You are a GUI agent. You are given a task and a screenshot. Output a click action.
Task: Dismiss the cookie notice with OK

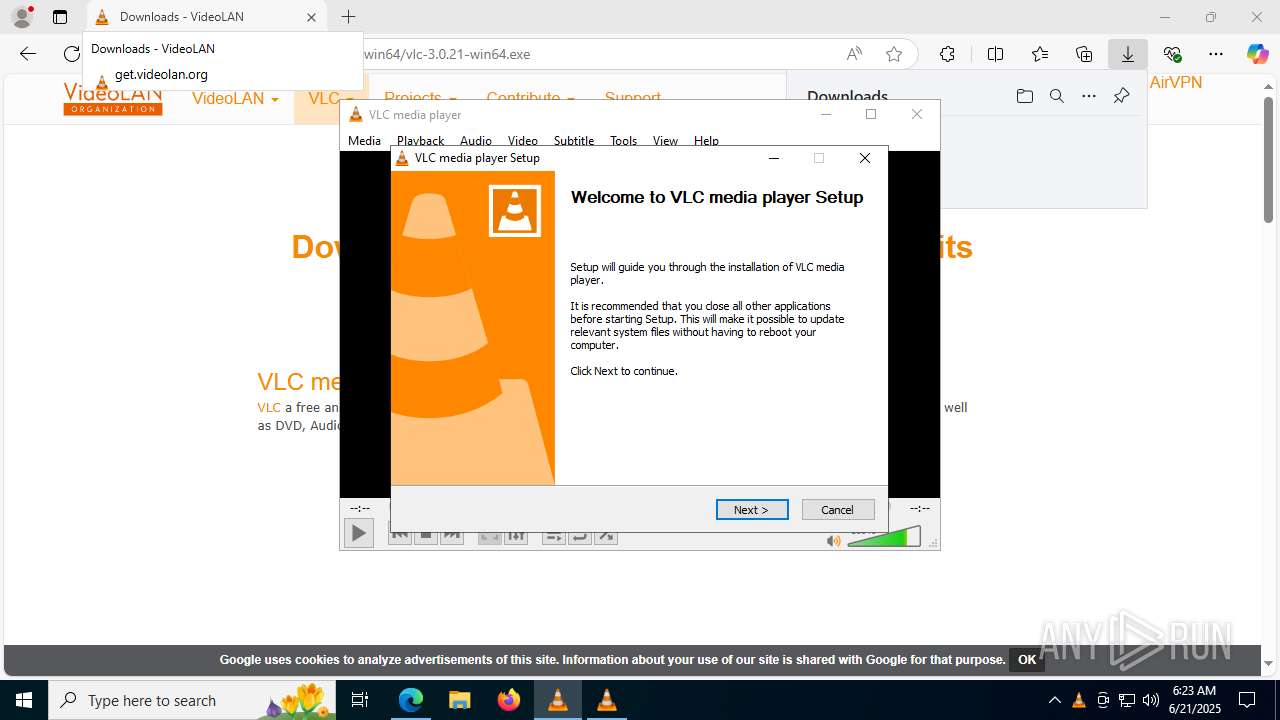(1027, 659)
